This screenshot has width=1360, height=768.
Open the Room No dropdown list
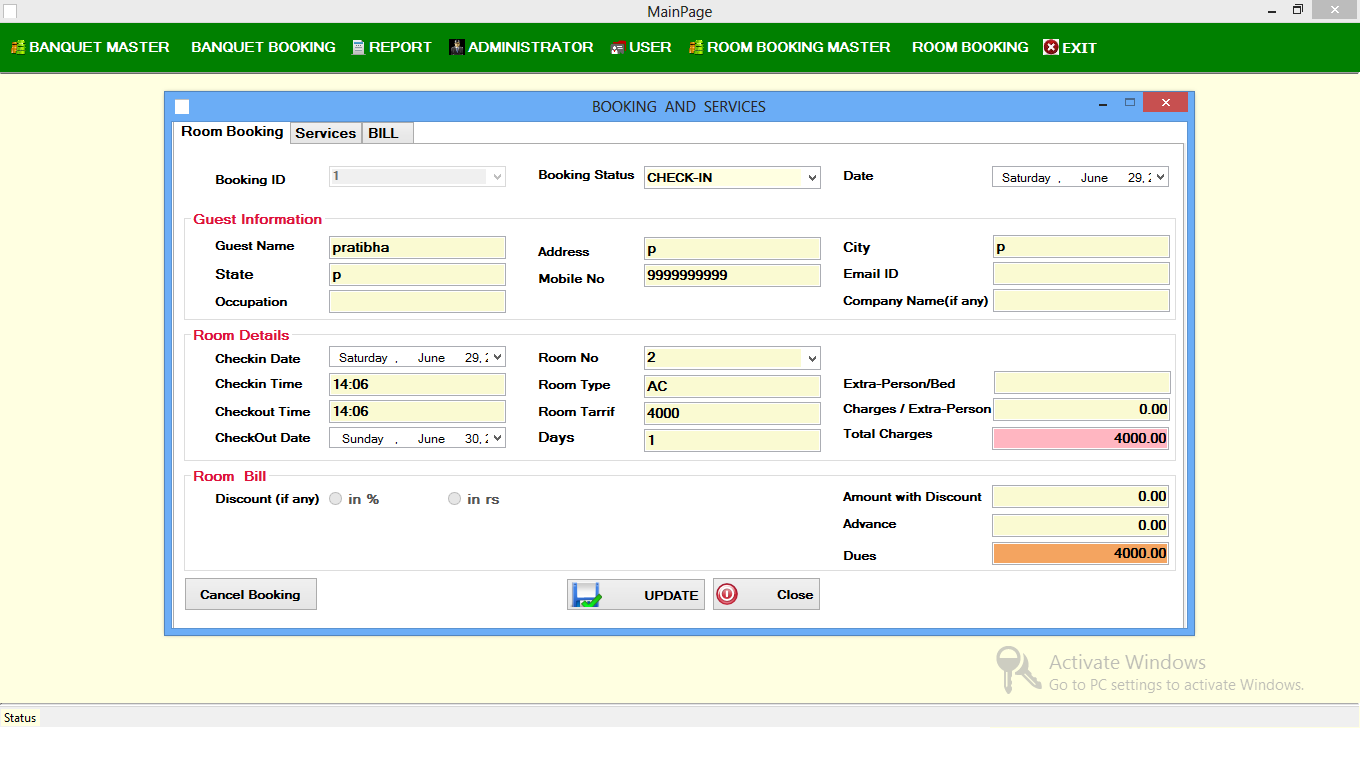pyautogui.click(x=811, y=358)
